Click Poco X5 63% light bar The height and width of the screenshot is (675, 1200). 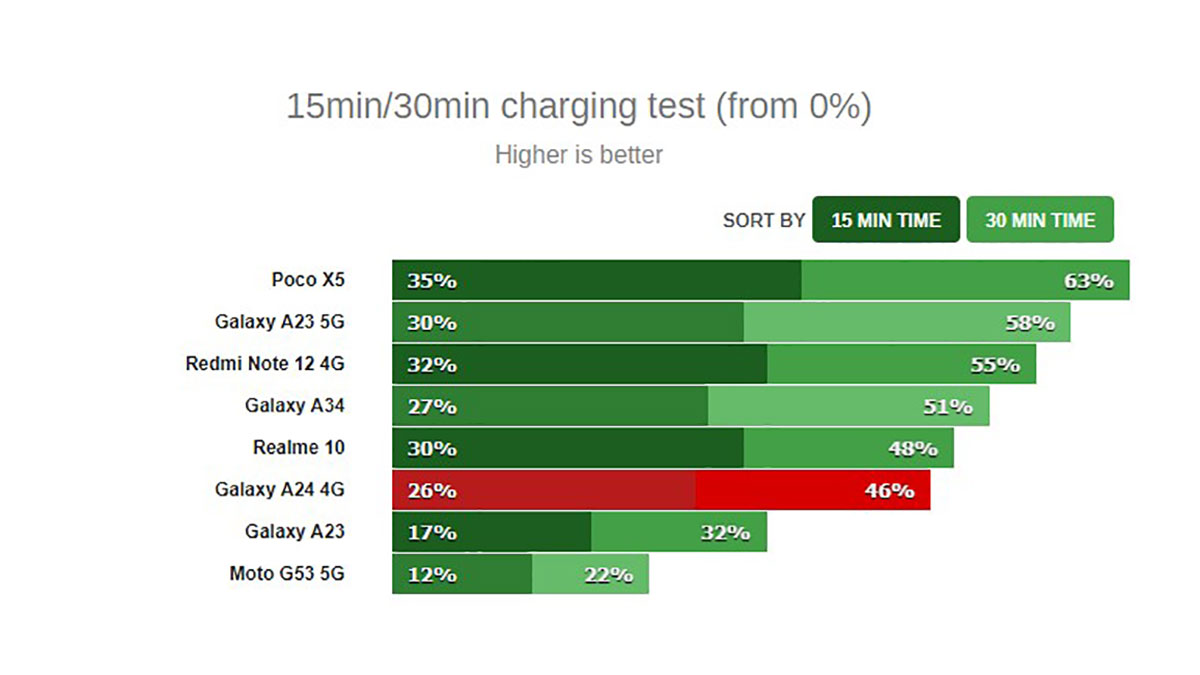point(965,280)
